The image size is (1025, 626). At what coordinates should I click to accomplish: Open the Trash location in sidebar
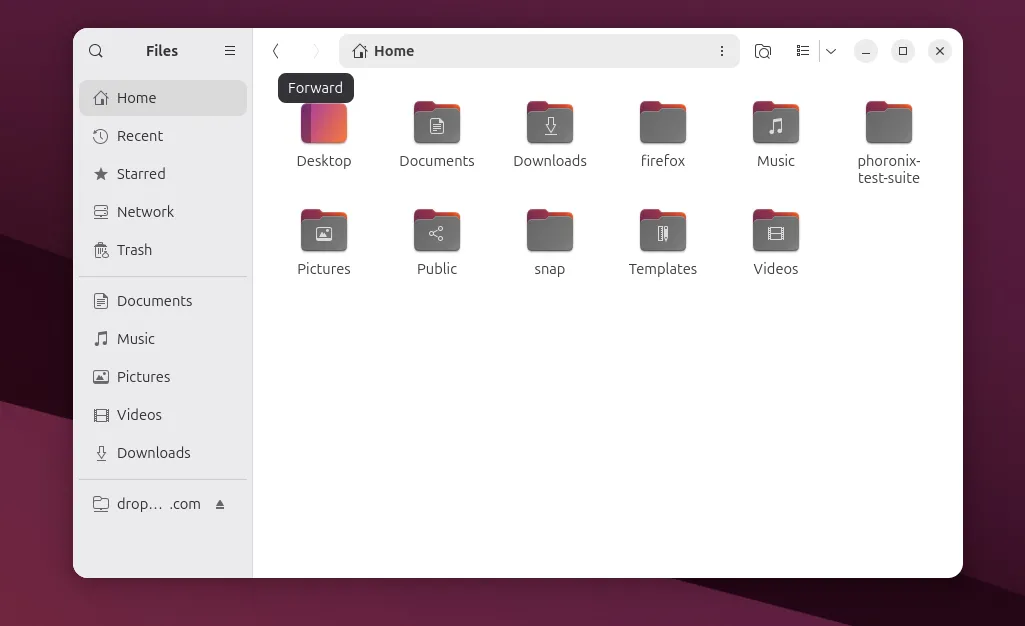pos(134,250)
